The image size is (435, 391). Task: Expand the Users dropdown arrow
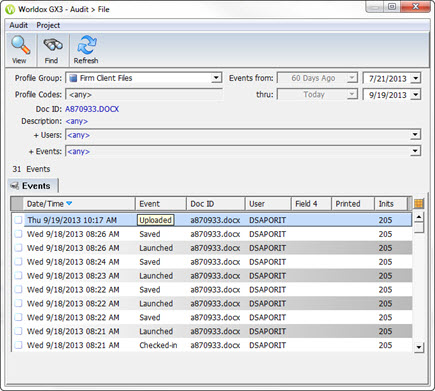(x=415, y=135)
